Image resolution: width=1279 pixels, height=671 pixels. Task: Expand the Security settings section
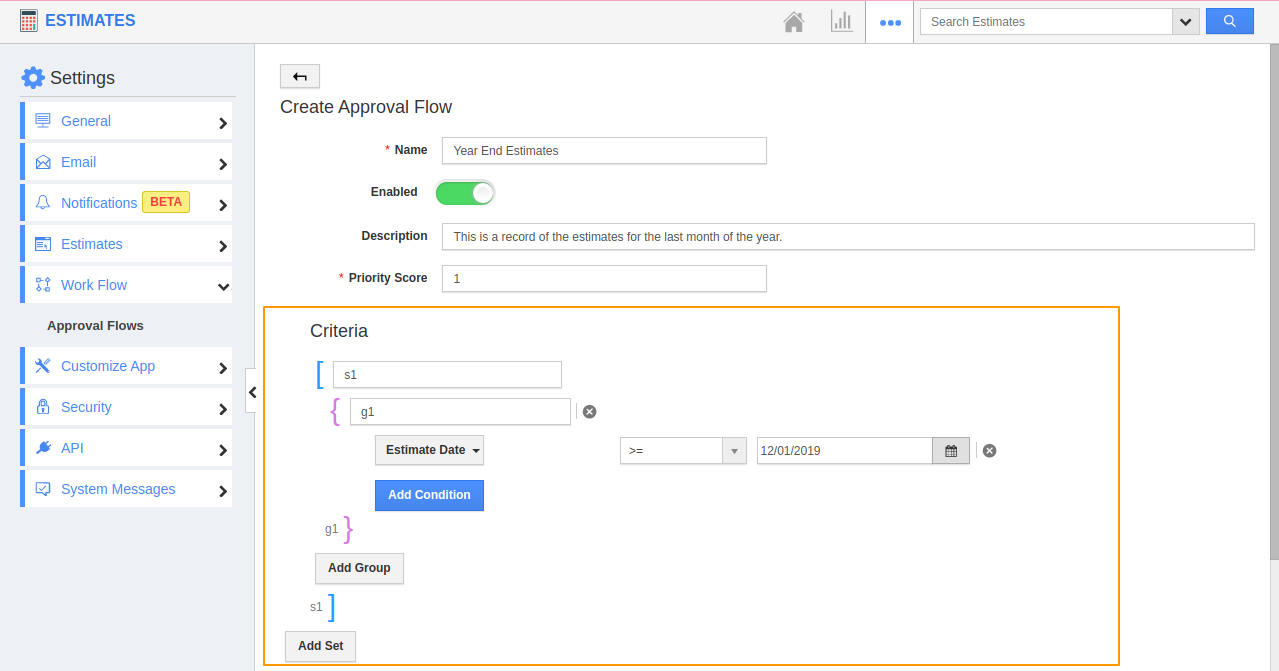tap(126, 407)
